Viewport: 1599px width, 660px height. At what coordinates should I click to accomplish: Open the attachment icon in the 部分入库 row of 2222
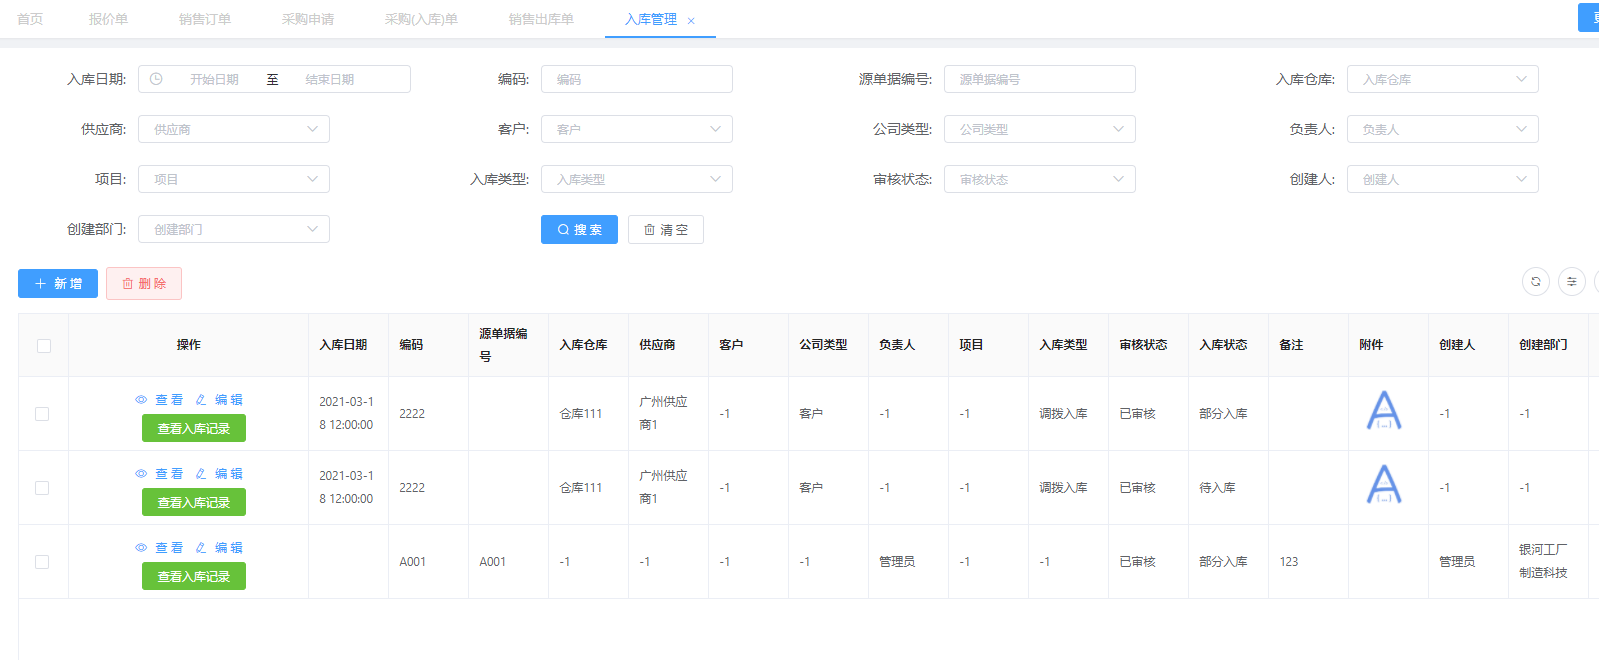click(1384, 410)
